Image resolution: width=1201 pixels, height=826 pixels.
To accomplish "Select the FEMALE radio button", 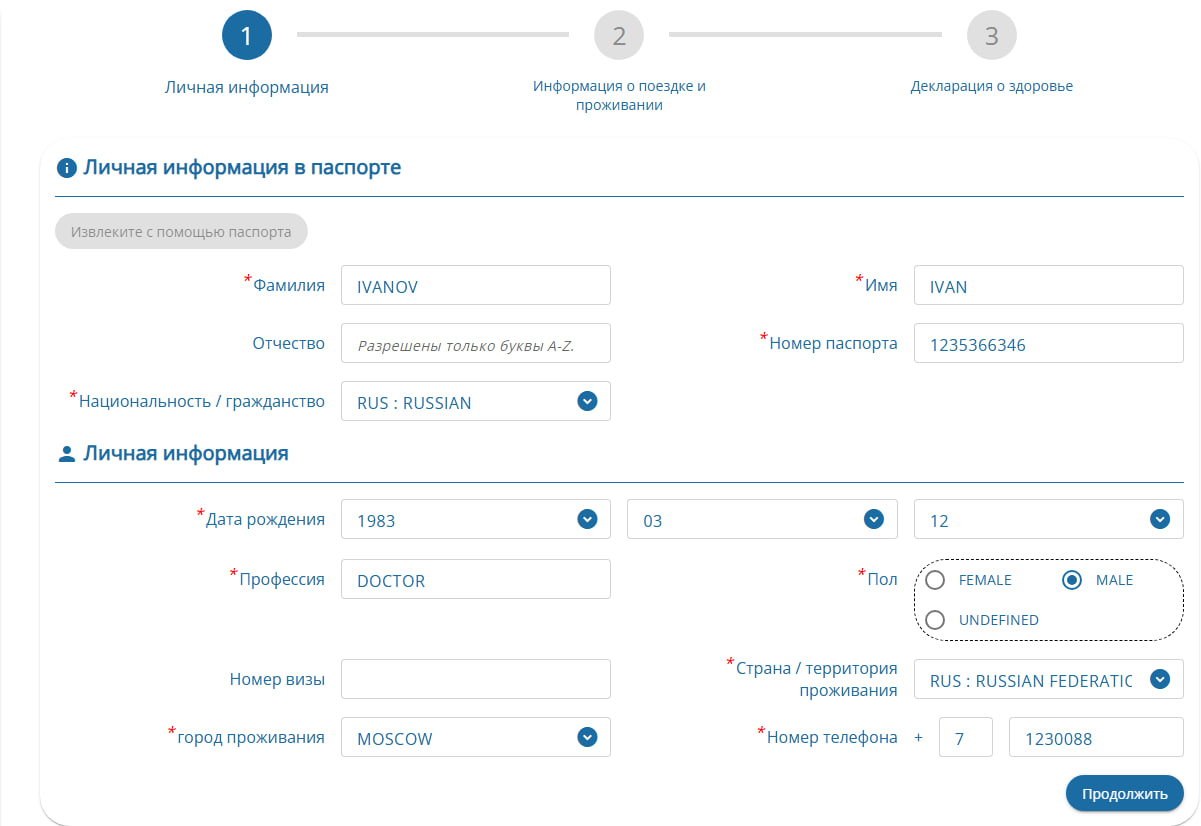I will click(936, 580).
